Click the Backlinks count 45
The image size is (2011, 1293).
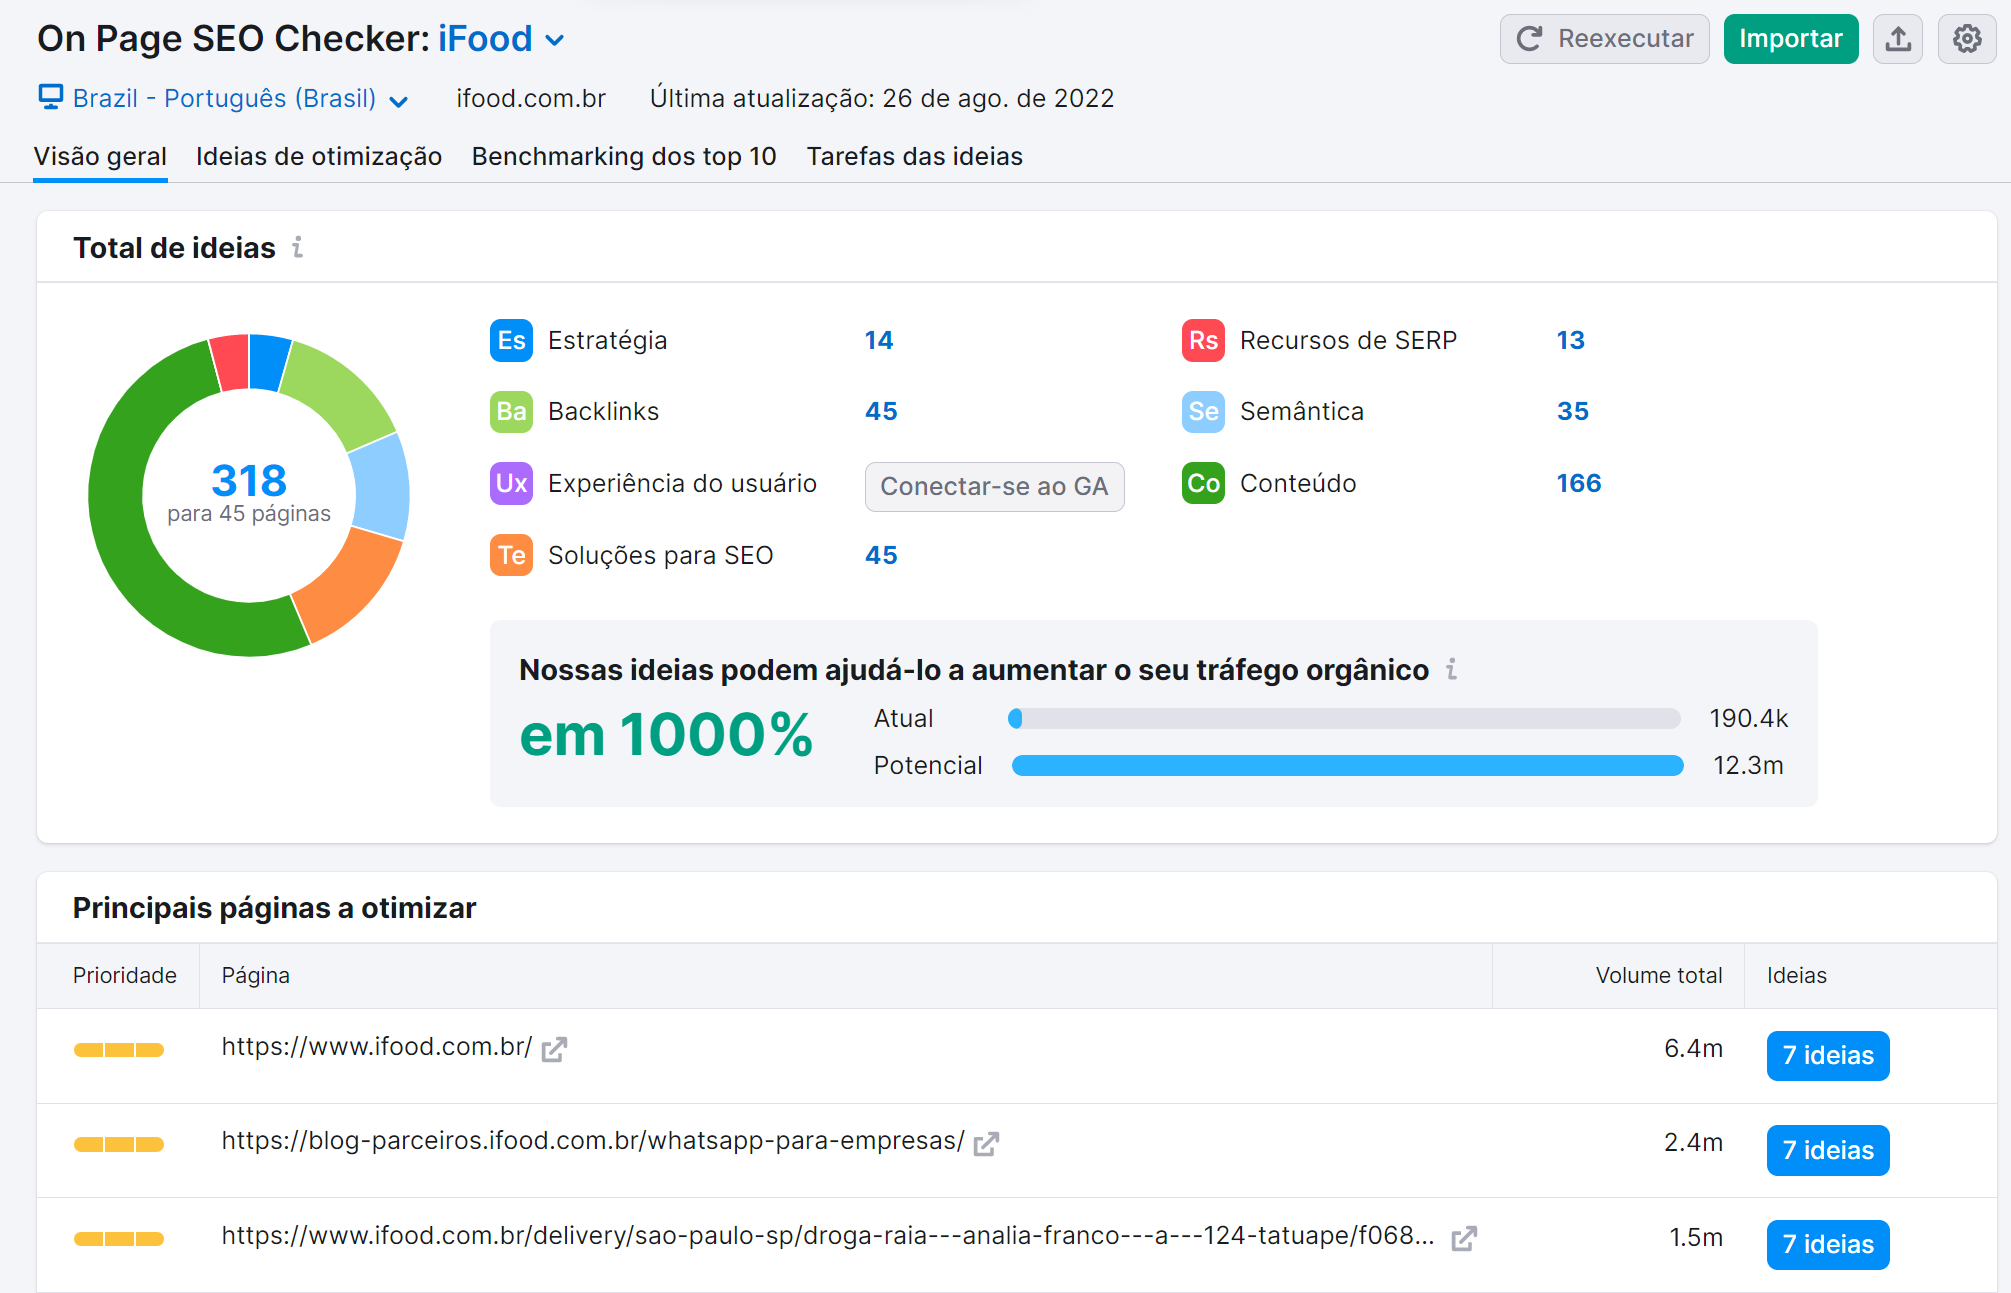(881, 411)
